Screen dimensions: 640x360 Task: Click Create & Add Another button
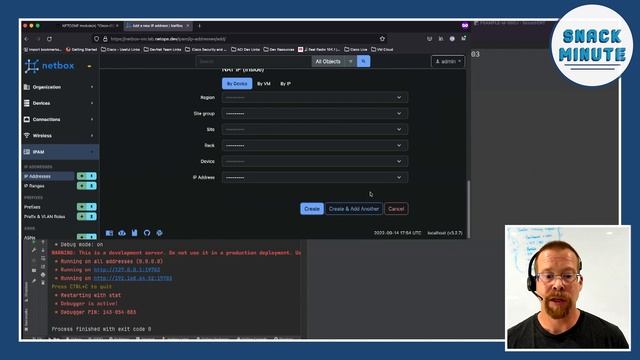point(354,209)
